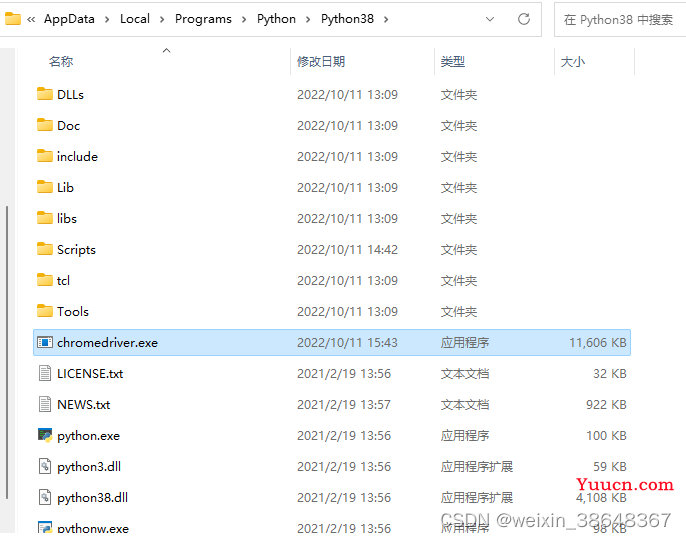Select the Doc folder name
Image resolution: width=686 pixels, height=539 pixels.
point(69,126)
